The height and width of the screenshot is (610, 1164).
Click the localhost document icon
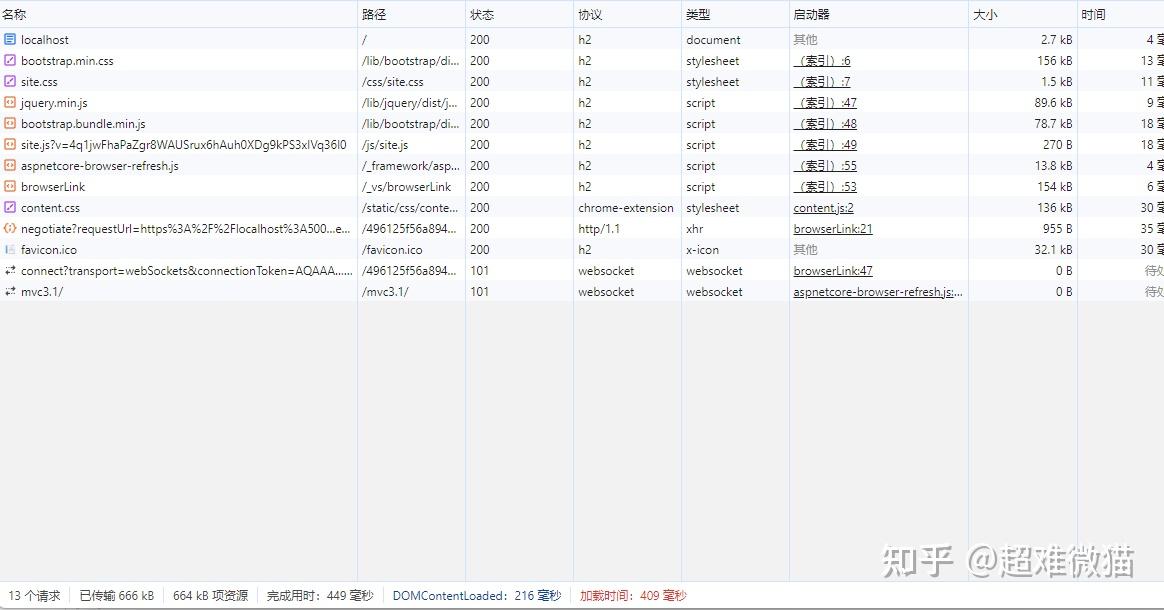coord(10,39)
